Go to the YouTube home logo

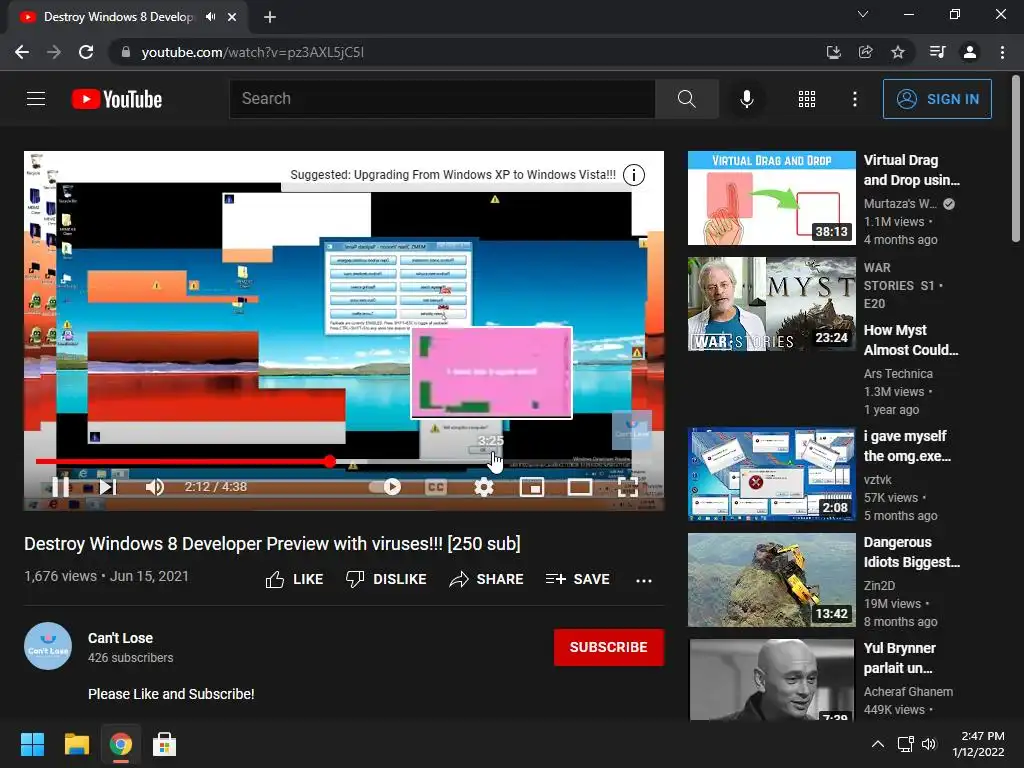(117, 99)
